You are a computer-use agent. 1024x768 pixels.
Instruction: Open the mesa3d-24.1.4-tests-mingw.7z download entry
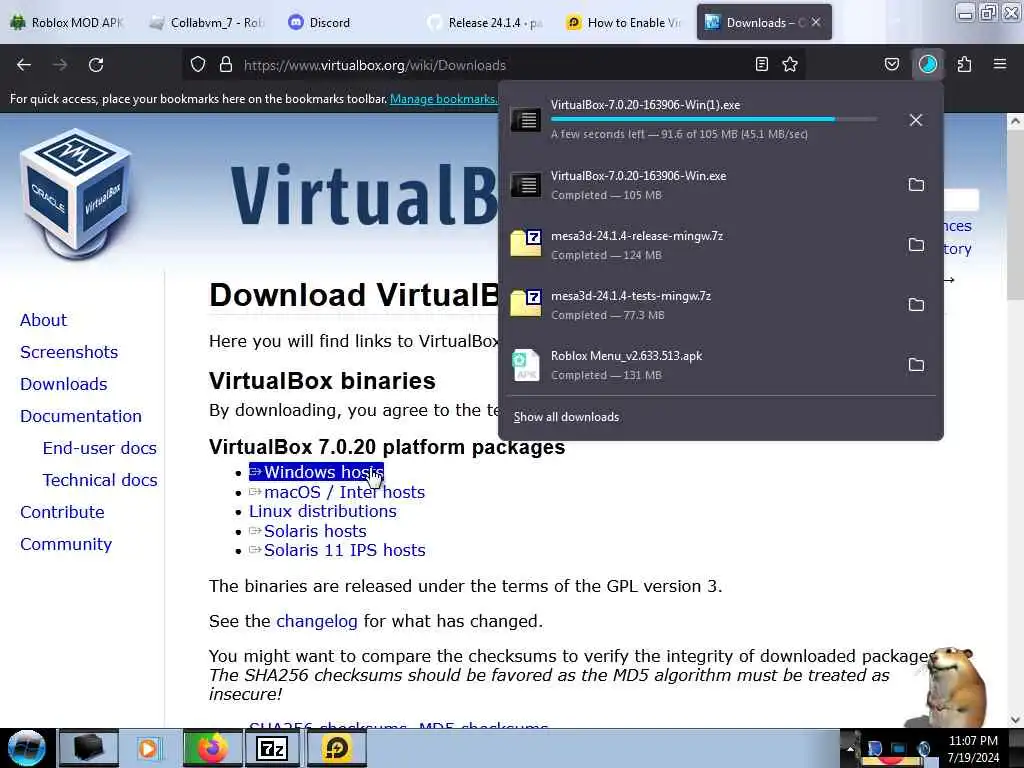pyautogui.click(x=699, y=305)
